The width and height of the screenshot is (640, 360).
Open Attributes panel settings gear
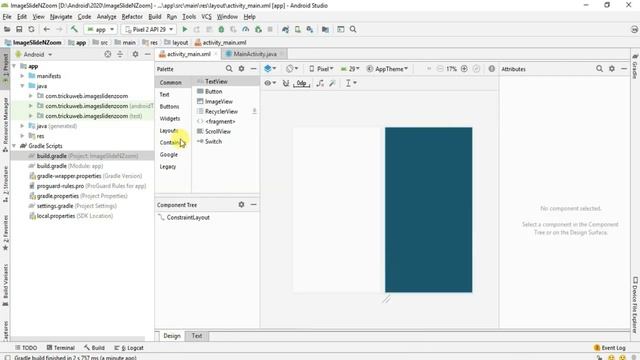[611, 69]
